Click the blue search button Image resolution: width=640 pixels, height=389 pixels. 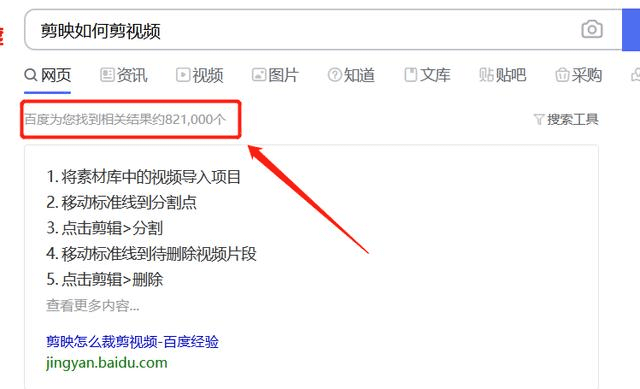pyautogui.click(x=631, y=30)
